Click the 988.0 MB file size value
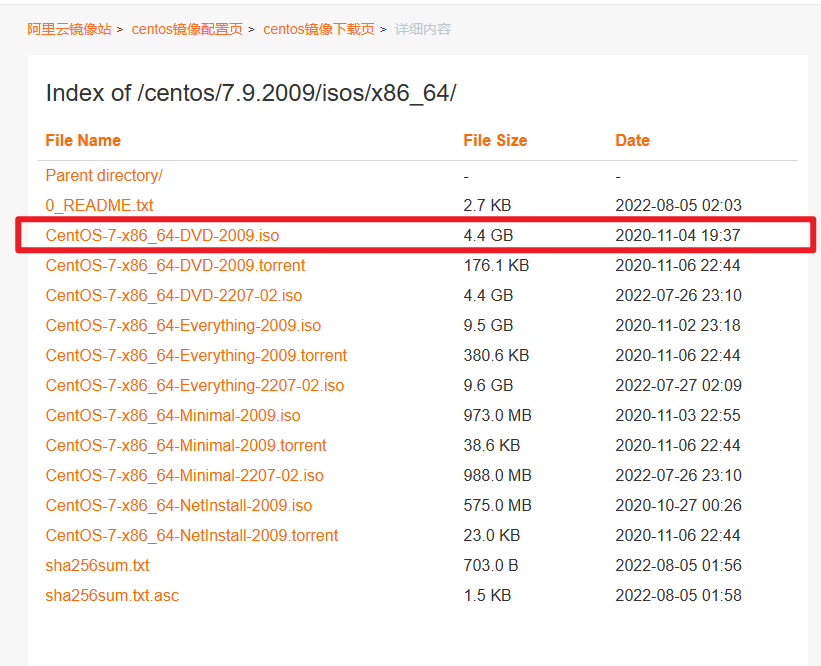 pyautogui.click(x=497, y=475)
